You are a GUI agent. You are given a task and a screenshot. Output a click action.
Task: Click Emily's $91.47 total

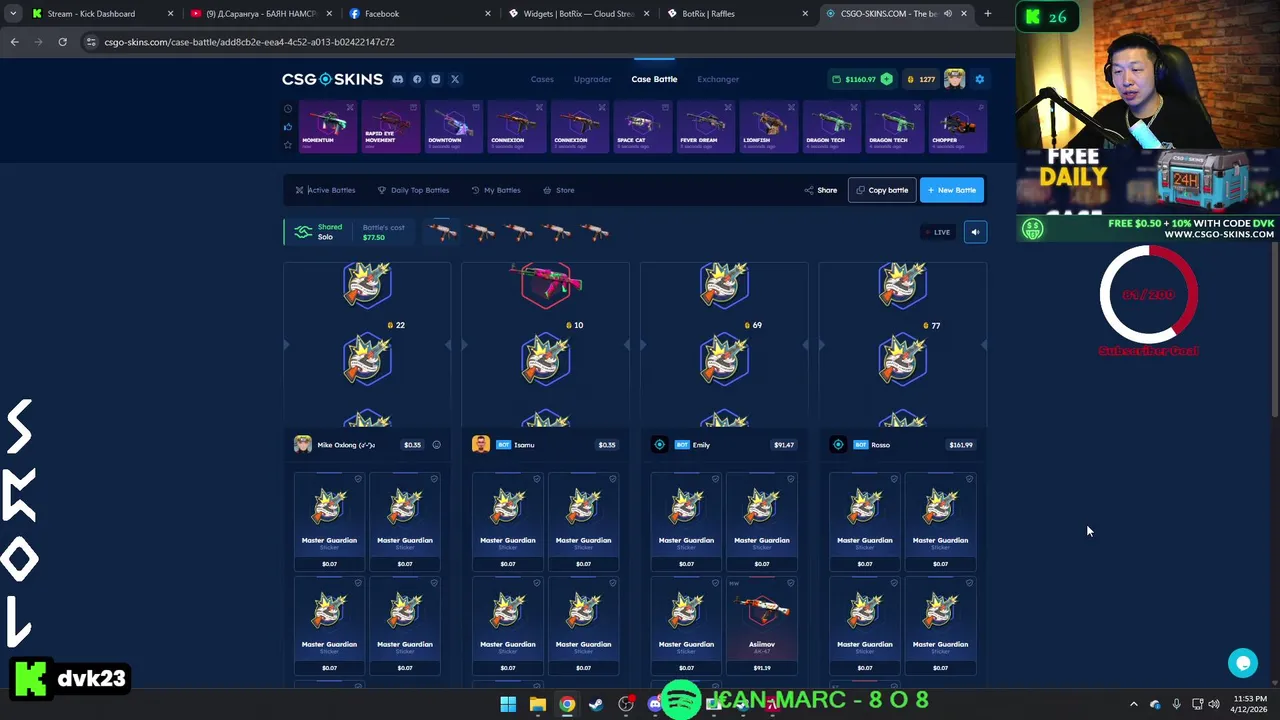[x=784, y=445]
